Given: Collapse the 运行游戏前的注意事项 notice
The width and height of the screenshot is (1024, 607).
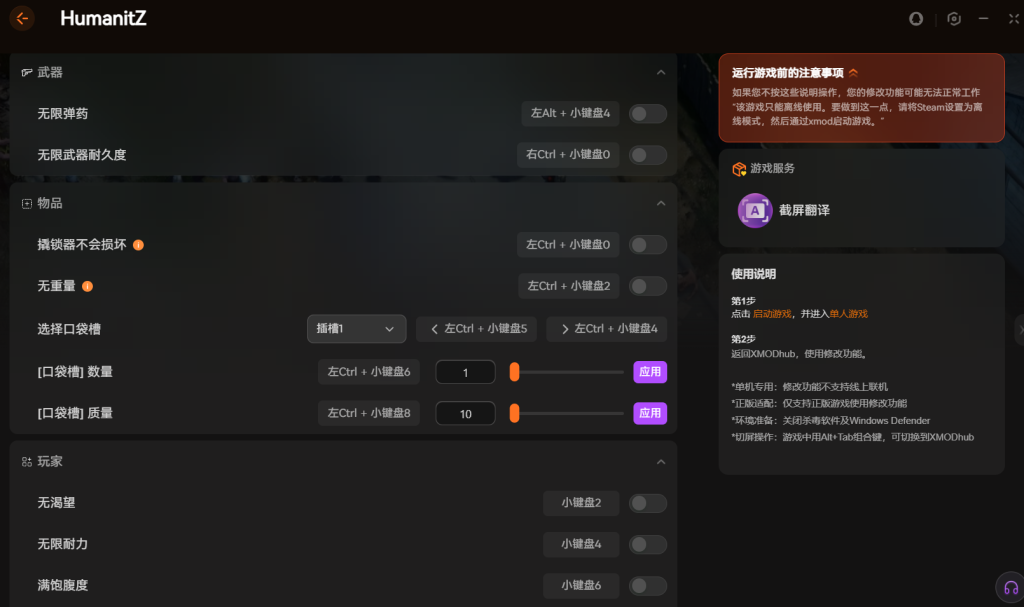Looking at the screenshot, I should coord(853,73).
